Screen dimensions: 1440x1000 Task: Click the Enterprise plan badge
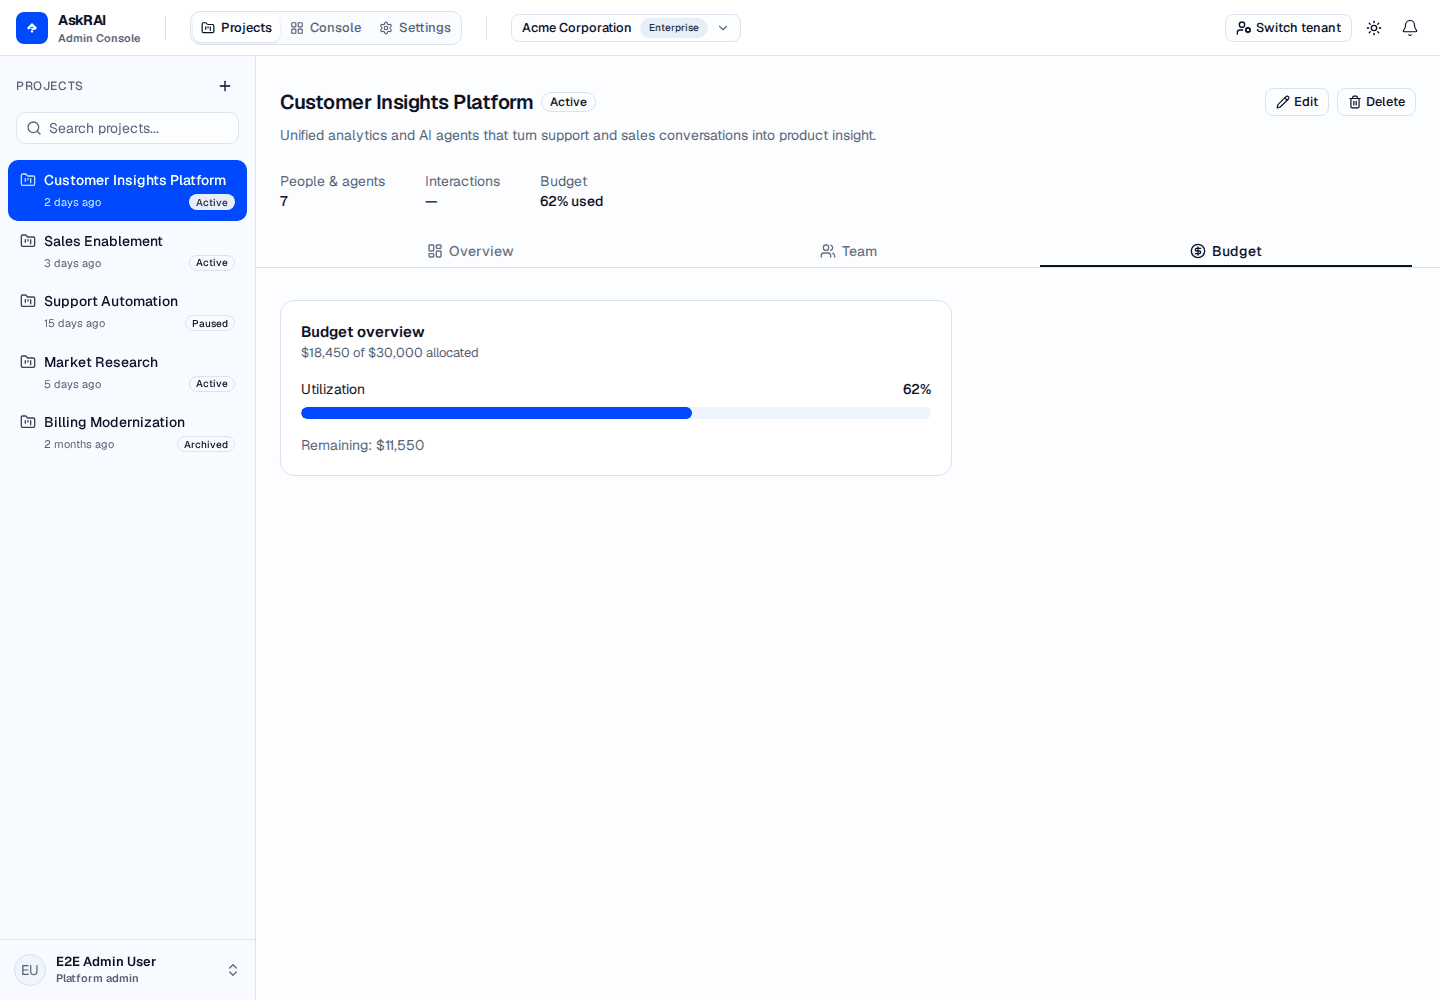click(x=674, y=28)
